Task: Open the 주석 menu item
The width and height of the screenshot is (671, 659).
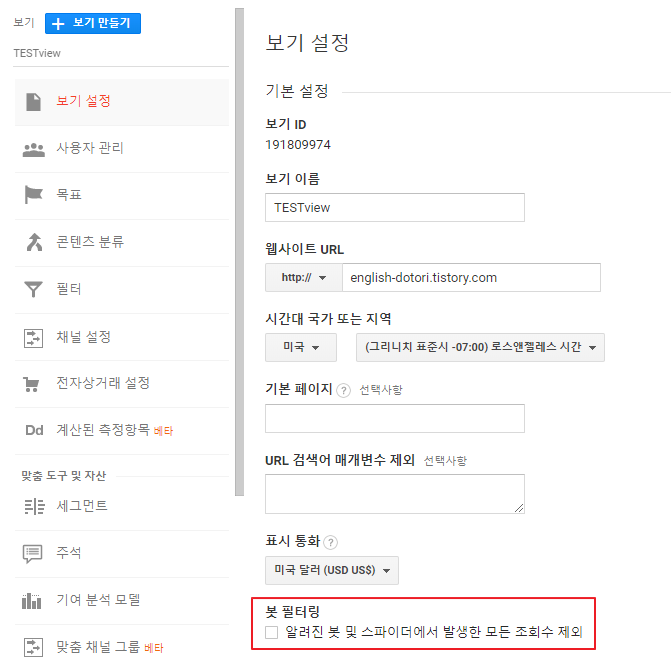Action: click(122, 554)
